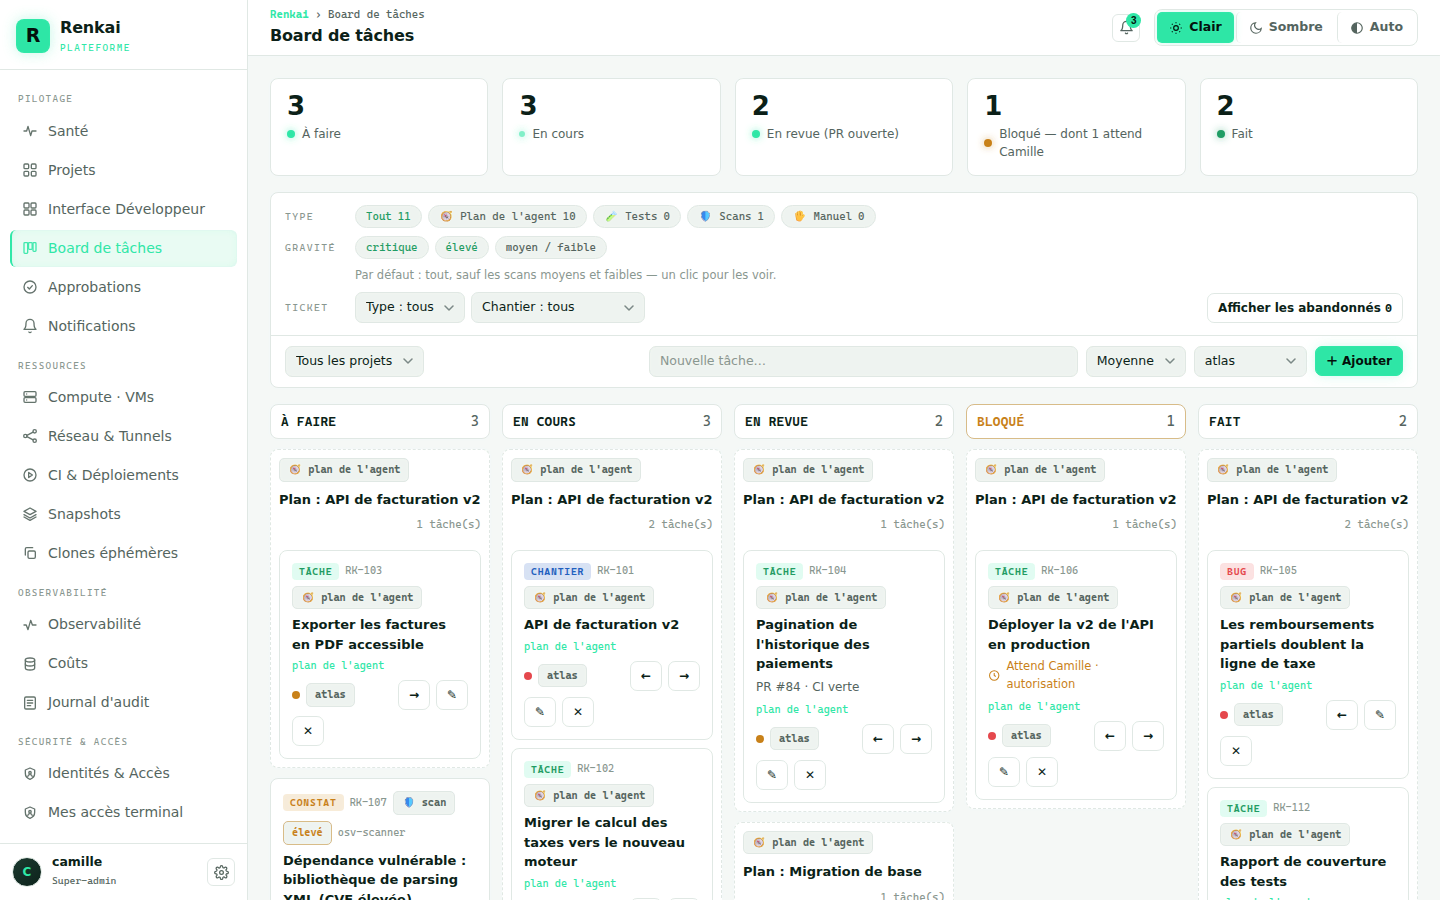Open the notifications bell icon
The width and height of the screenshot is (1440, 900).
(1126, 28)
